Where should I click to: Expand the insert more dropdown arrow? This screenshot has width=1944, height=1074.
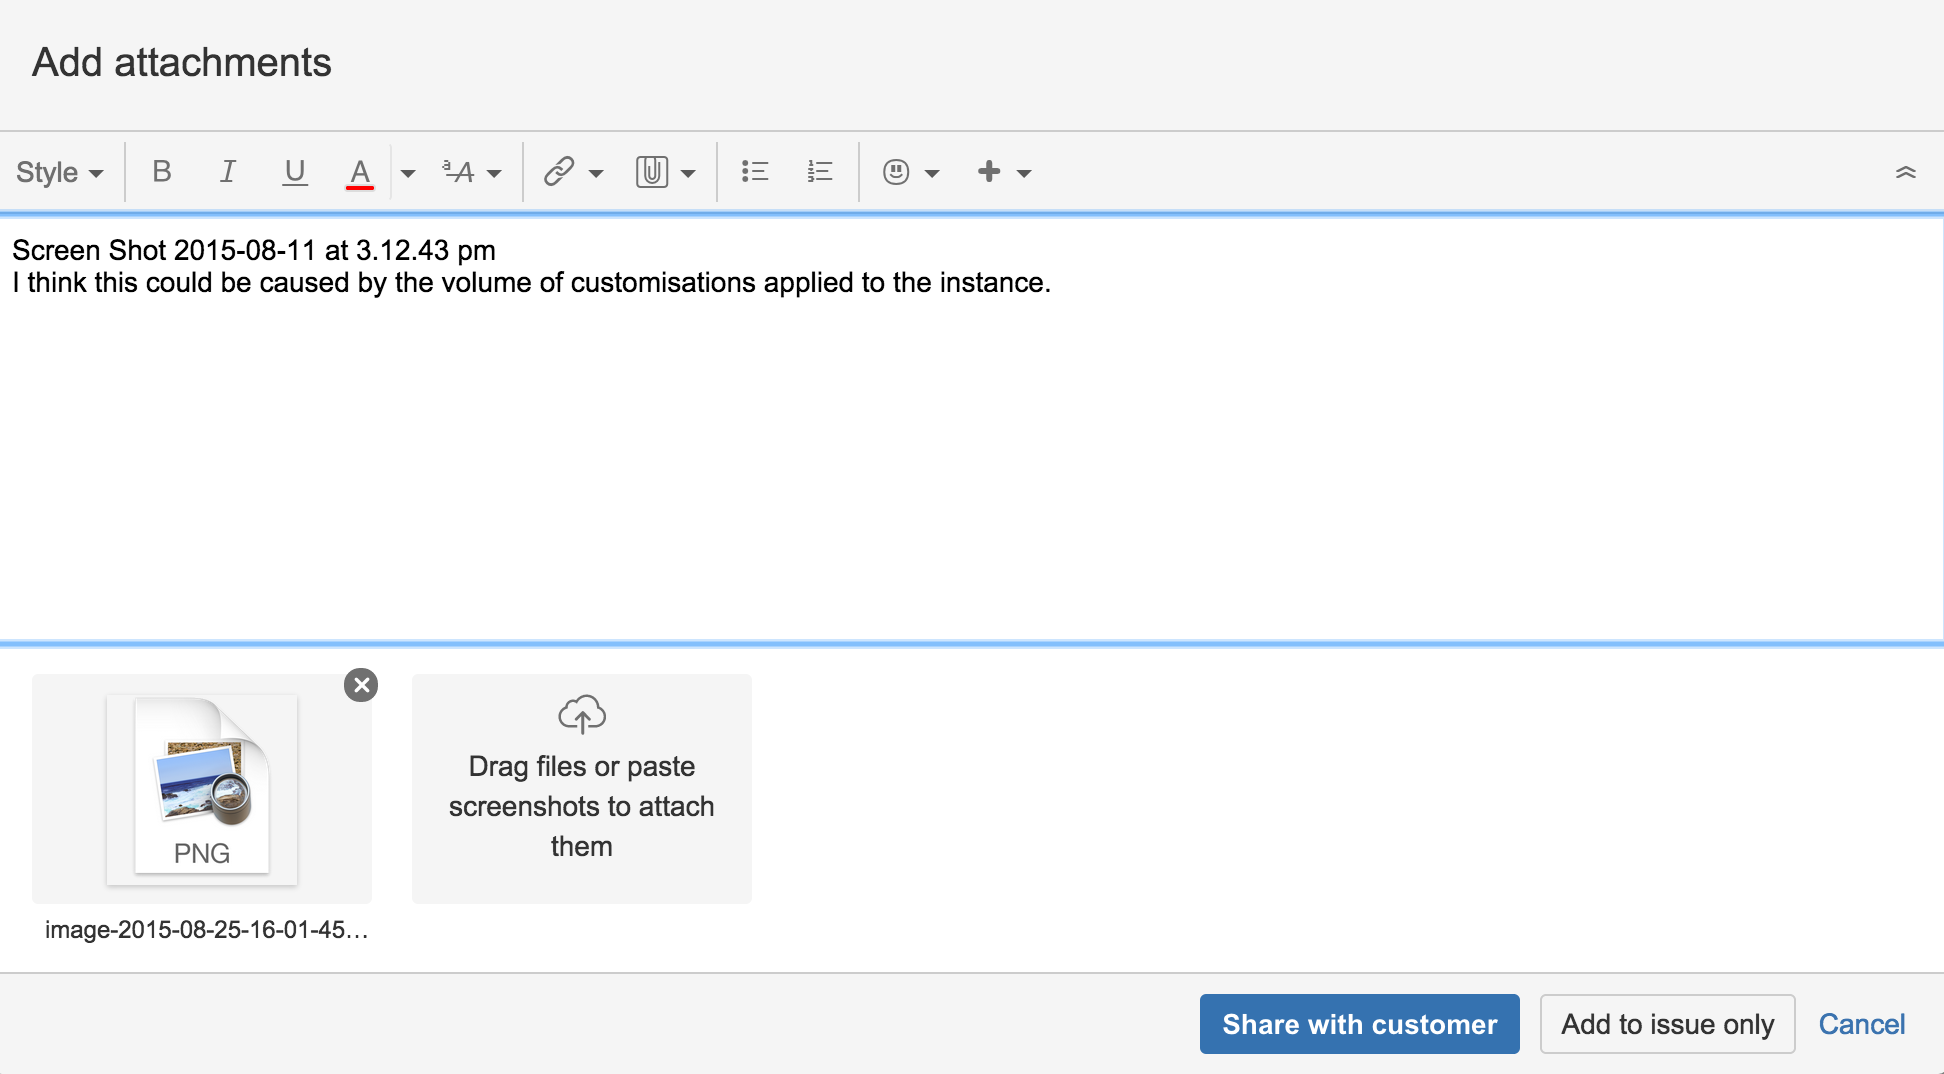click(1024, 173)
